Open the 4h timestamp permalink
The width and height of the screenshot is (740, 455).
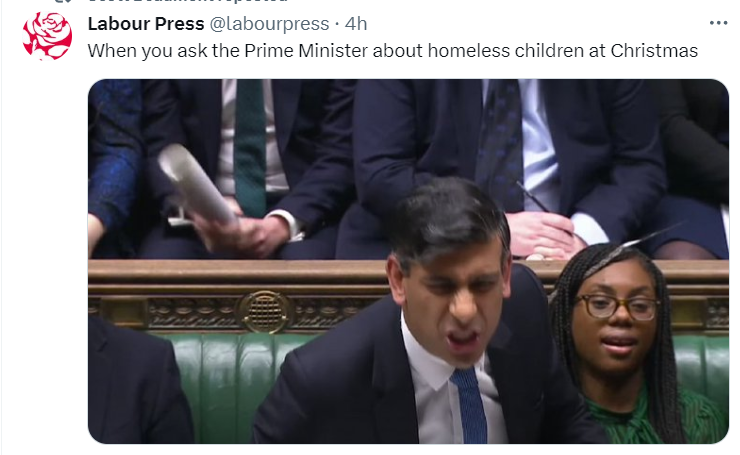[x=356, y=24]
